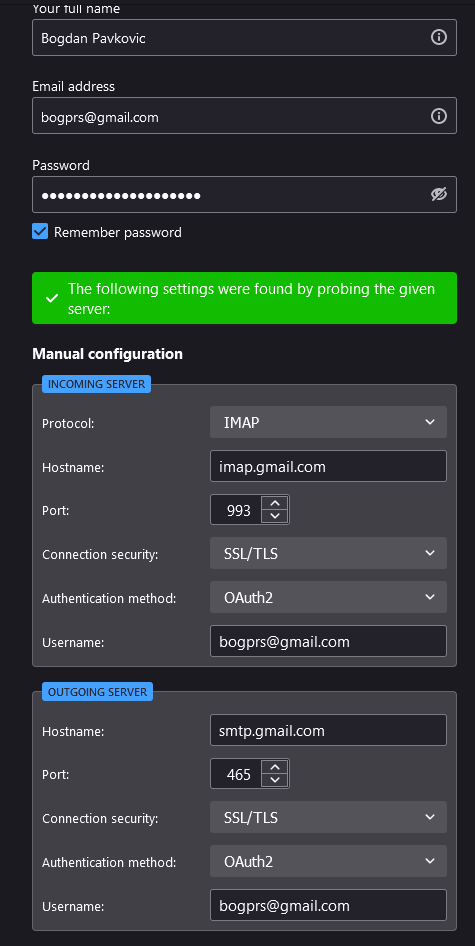
Task: Uncheck the Remember password checkbox
Action: (40, 232)
